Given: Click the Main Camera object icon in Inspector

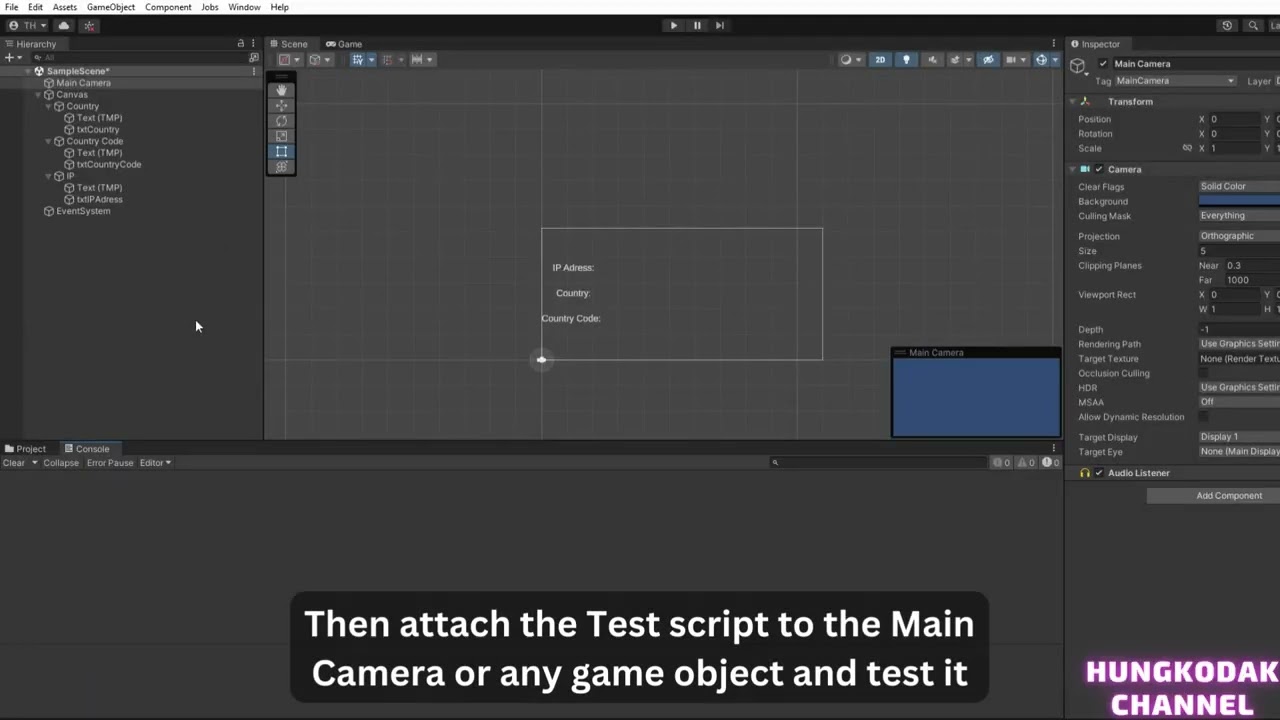Looking at the screenshot, I should click(x=1078, y=66).
